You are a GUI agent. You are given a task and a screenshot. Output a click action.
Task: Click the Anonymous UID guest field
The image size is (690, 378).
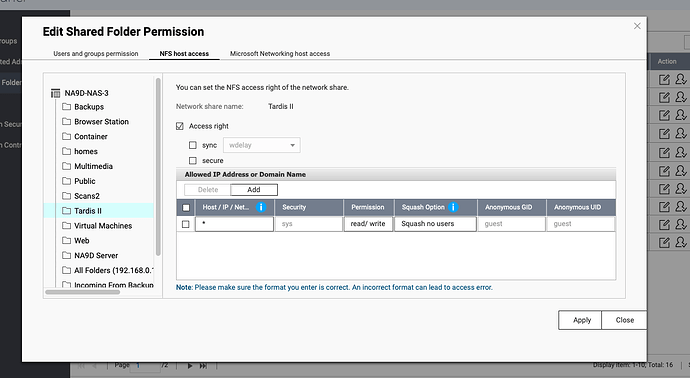click(580, 224)
